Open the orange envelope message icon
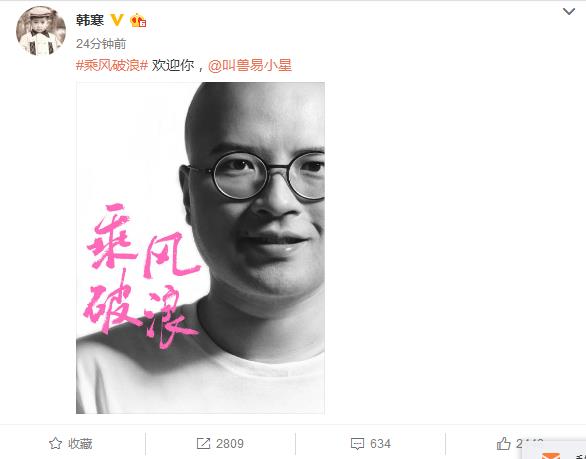This screenshot has width=586, height=459. (x=551, y=455)
